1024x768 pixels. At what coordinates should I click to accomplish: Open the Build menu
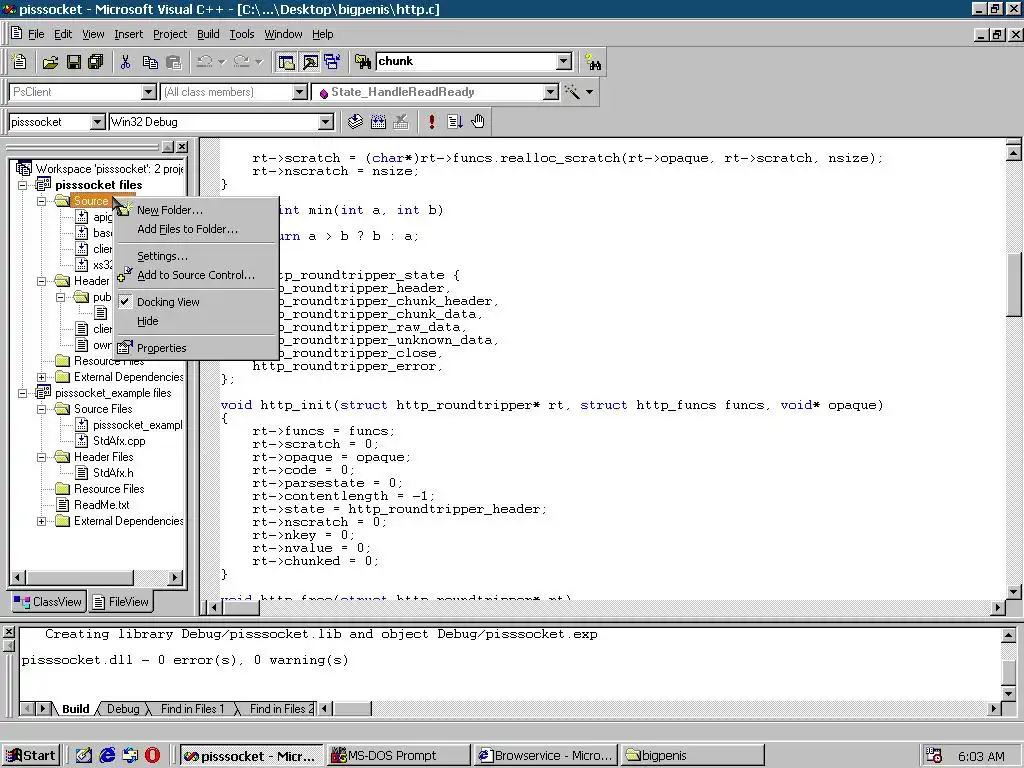pyautogui.click(x=208, y=34)
